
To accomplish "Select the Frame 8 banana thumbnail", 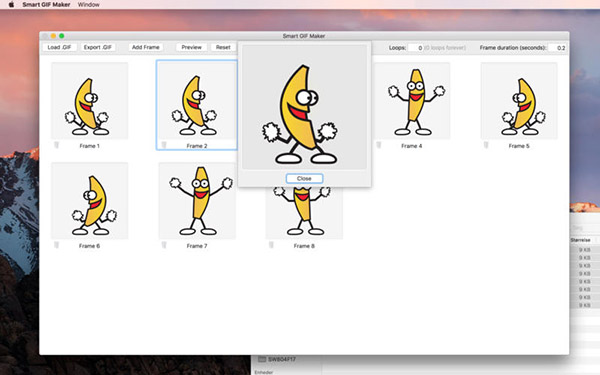I will pos(304,213).
